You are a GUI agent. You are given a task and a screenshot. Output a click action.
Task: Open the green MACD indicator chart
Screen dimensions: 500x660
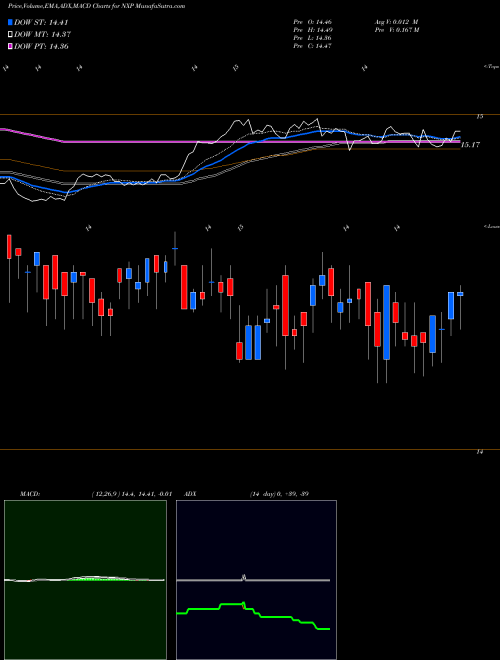pos(85,580)
